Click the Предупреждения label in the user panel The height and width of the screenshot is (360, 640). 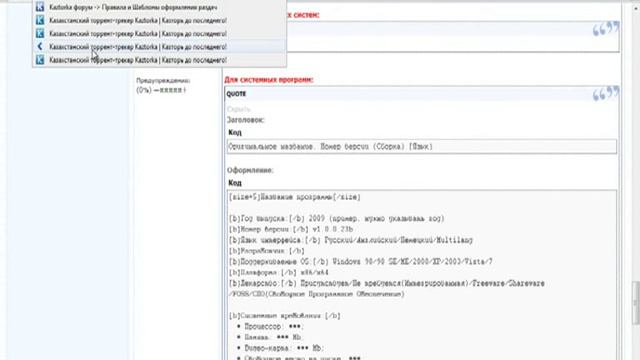[x=163, y=81]
